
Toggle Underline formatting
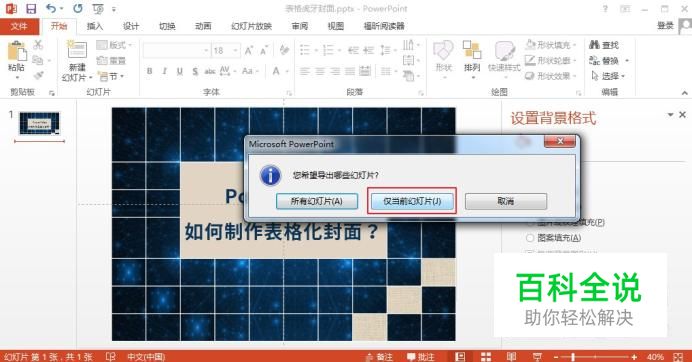tap(180, 71)
